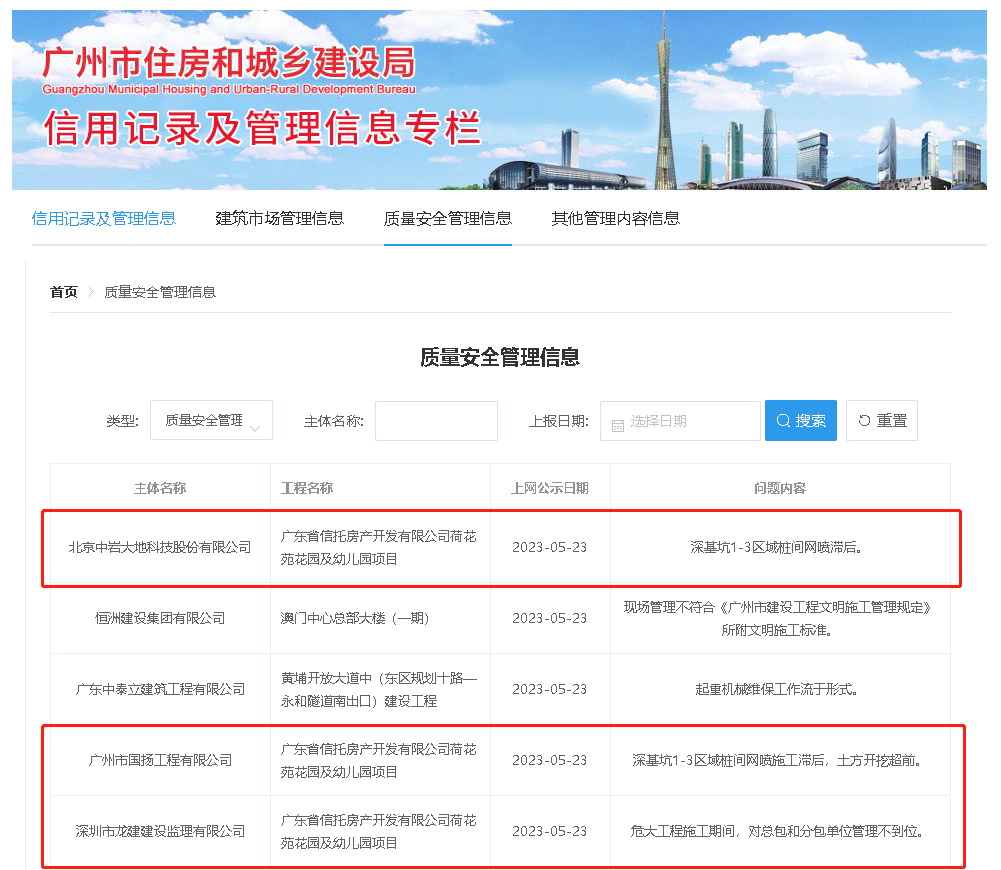Go to 首页 breadcrumb link
This screenshot has width=1001, height=870.
(64, 292)
